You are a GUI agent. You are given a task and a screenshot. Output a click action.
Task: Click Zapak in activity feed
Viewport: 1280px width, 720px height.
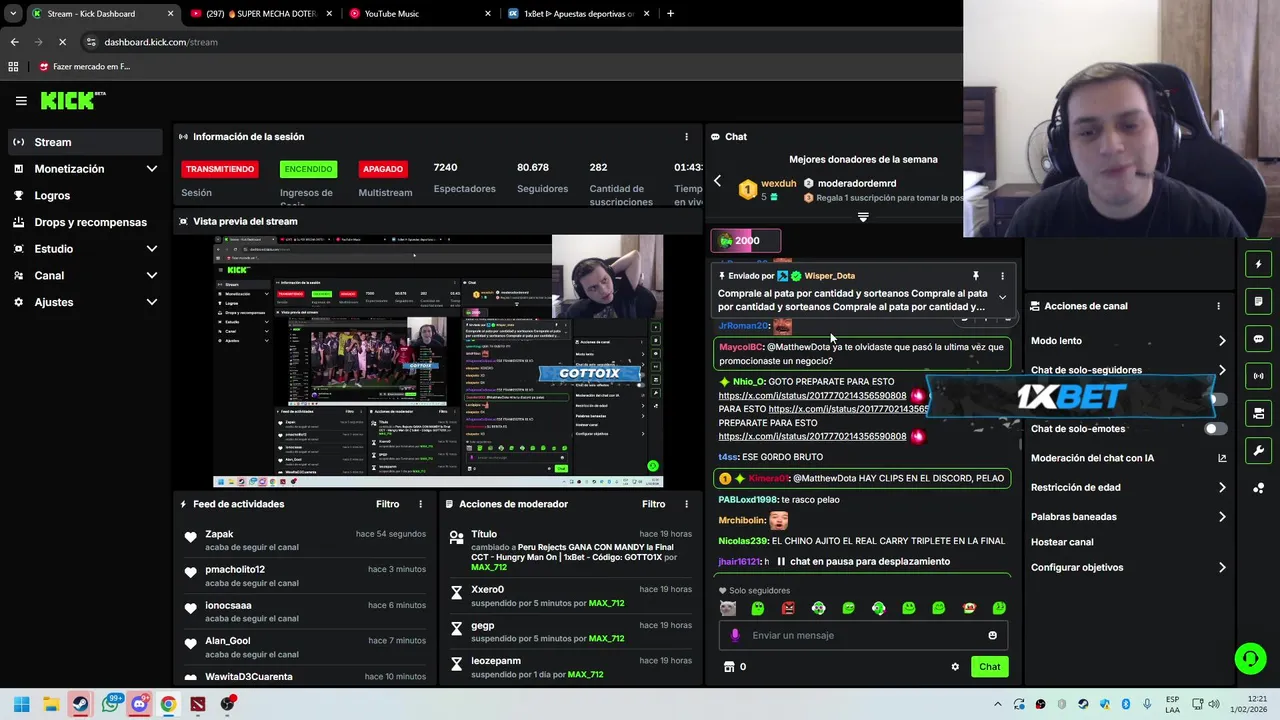click(219, 535)
